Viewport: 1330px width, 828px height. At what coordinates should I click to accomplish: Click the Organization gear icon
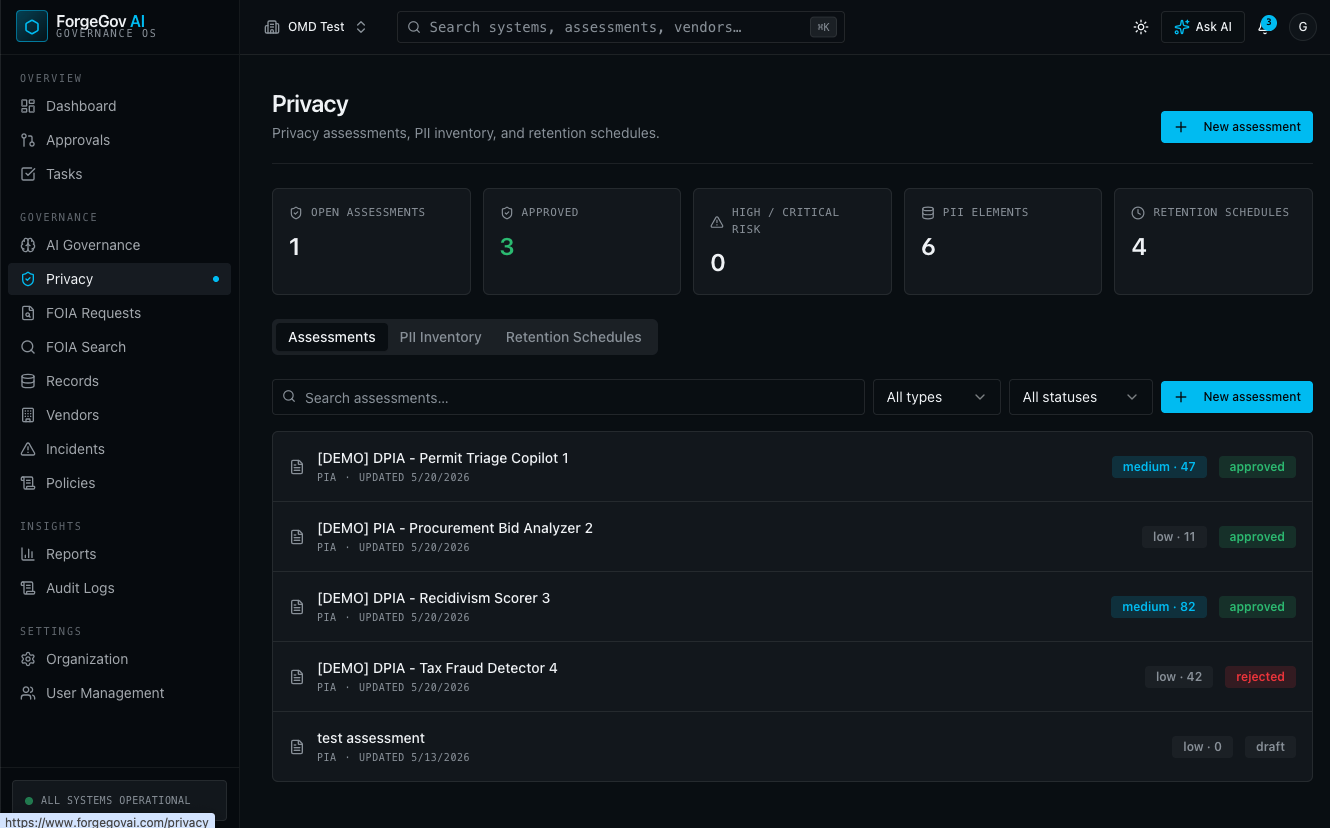point(28,659)
